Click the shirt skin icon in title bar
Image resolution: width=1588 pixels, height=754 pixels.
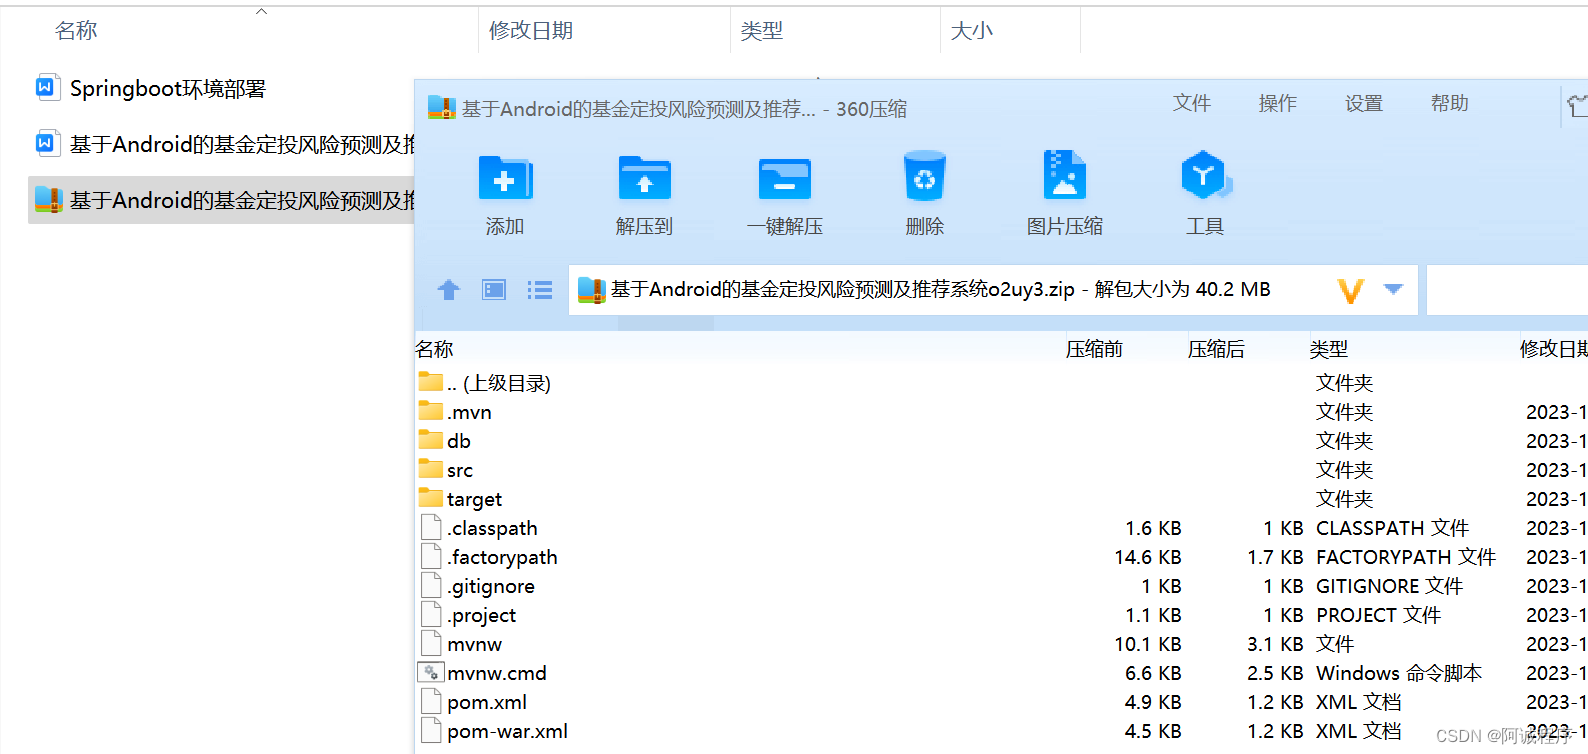point(1577,104)
